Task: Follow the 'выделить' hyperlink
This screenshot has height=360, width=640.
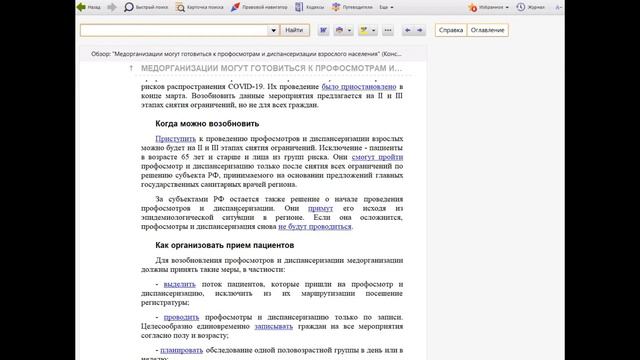Action: click(x=180, y=284)
